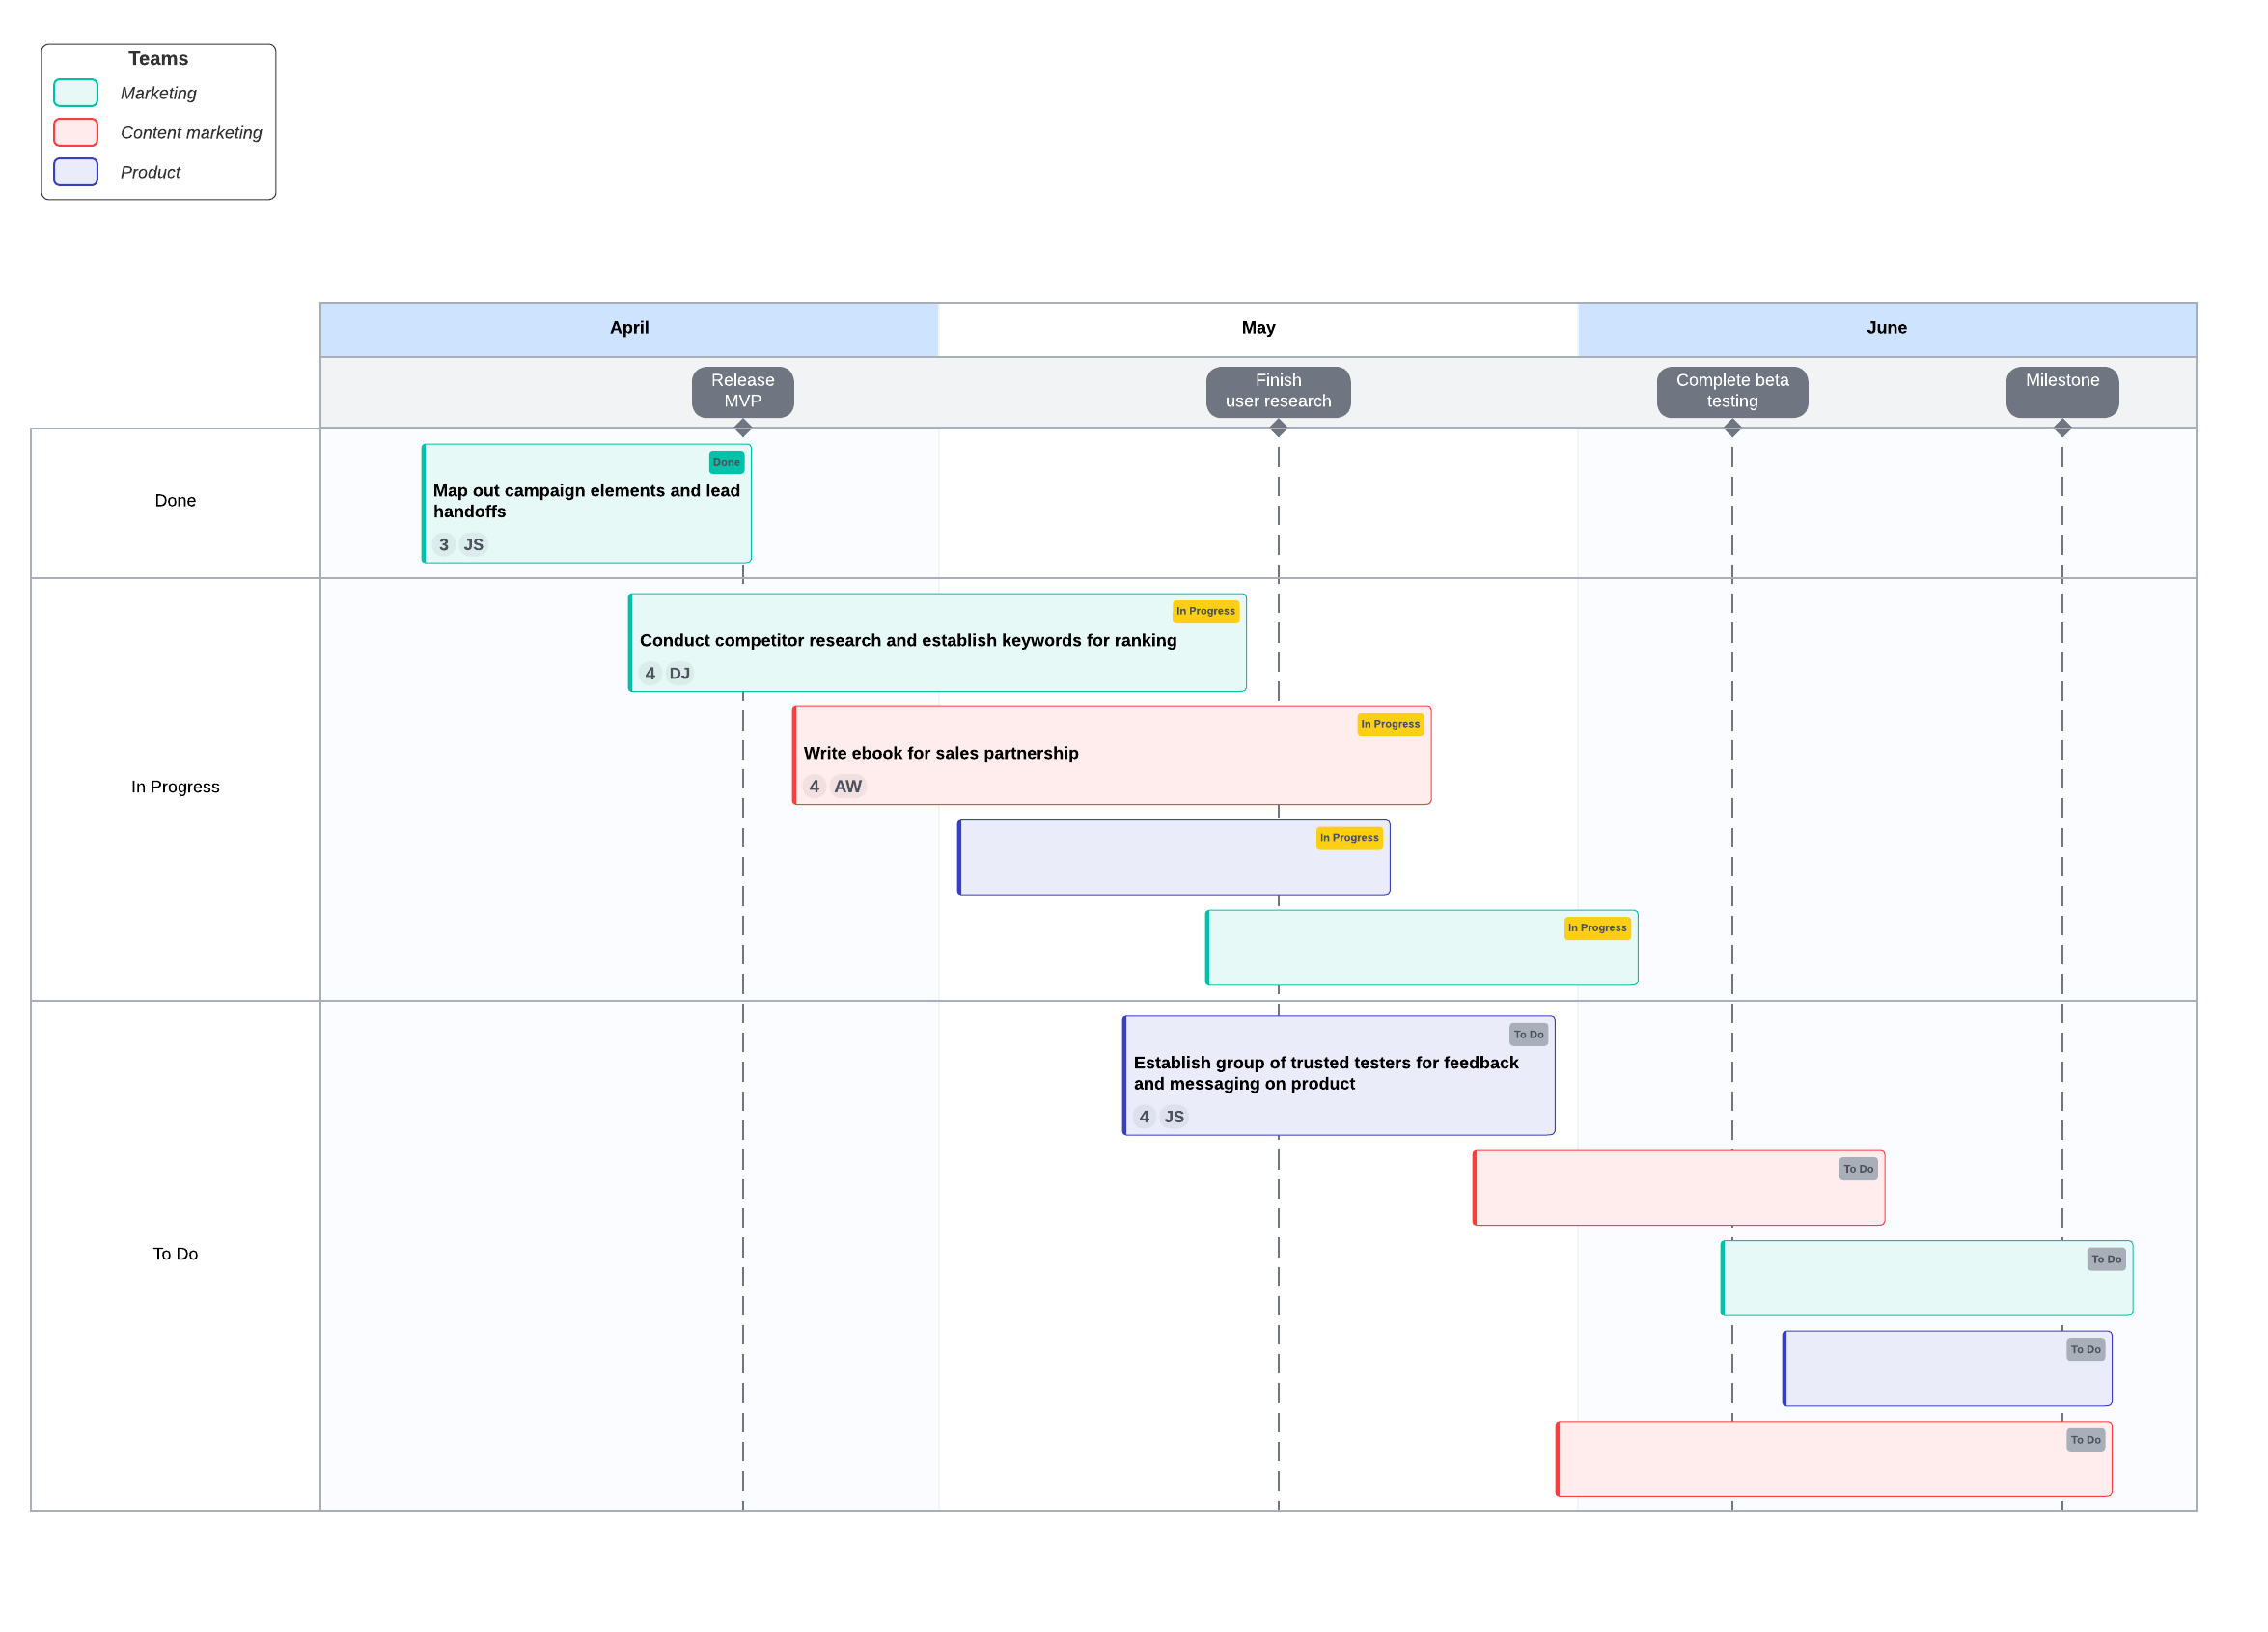Select the April month header
This screenshot has width=2268, height=1632.
pos(629,328)
